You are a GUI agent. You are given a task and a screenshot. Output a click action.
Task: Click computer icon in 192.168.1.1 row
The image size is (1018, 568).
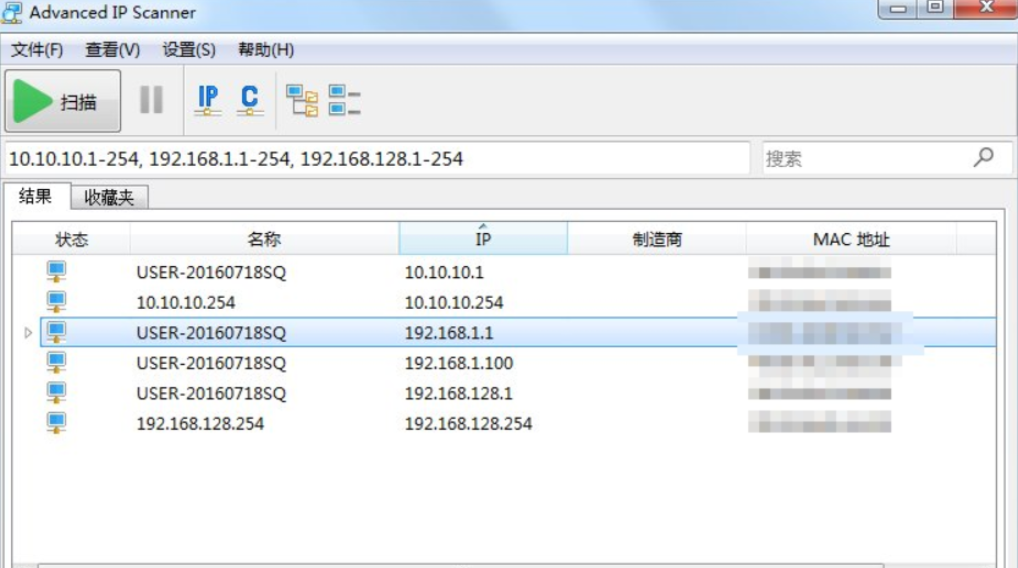click(x=56, y=332)
